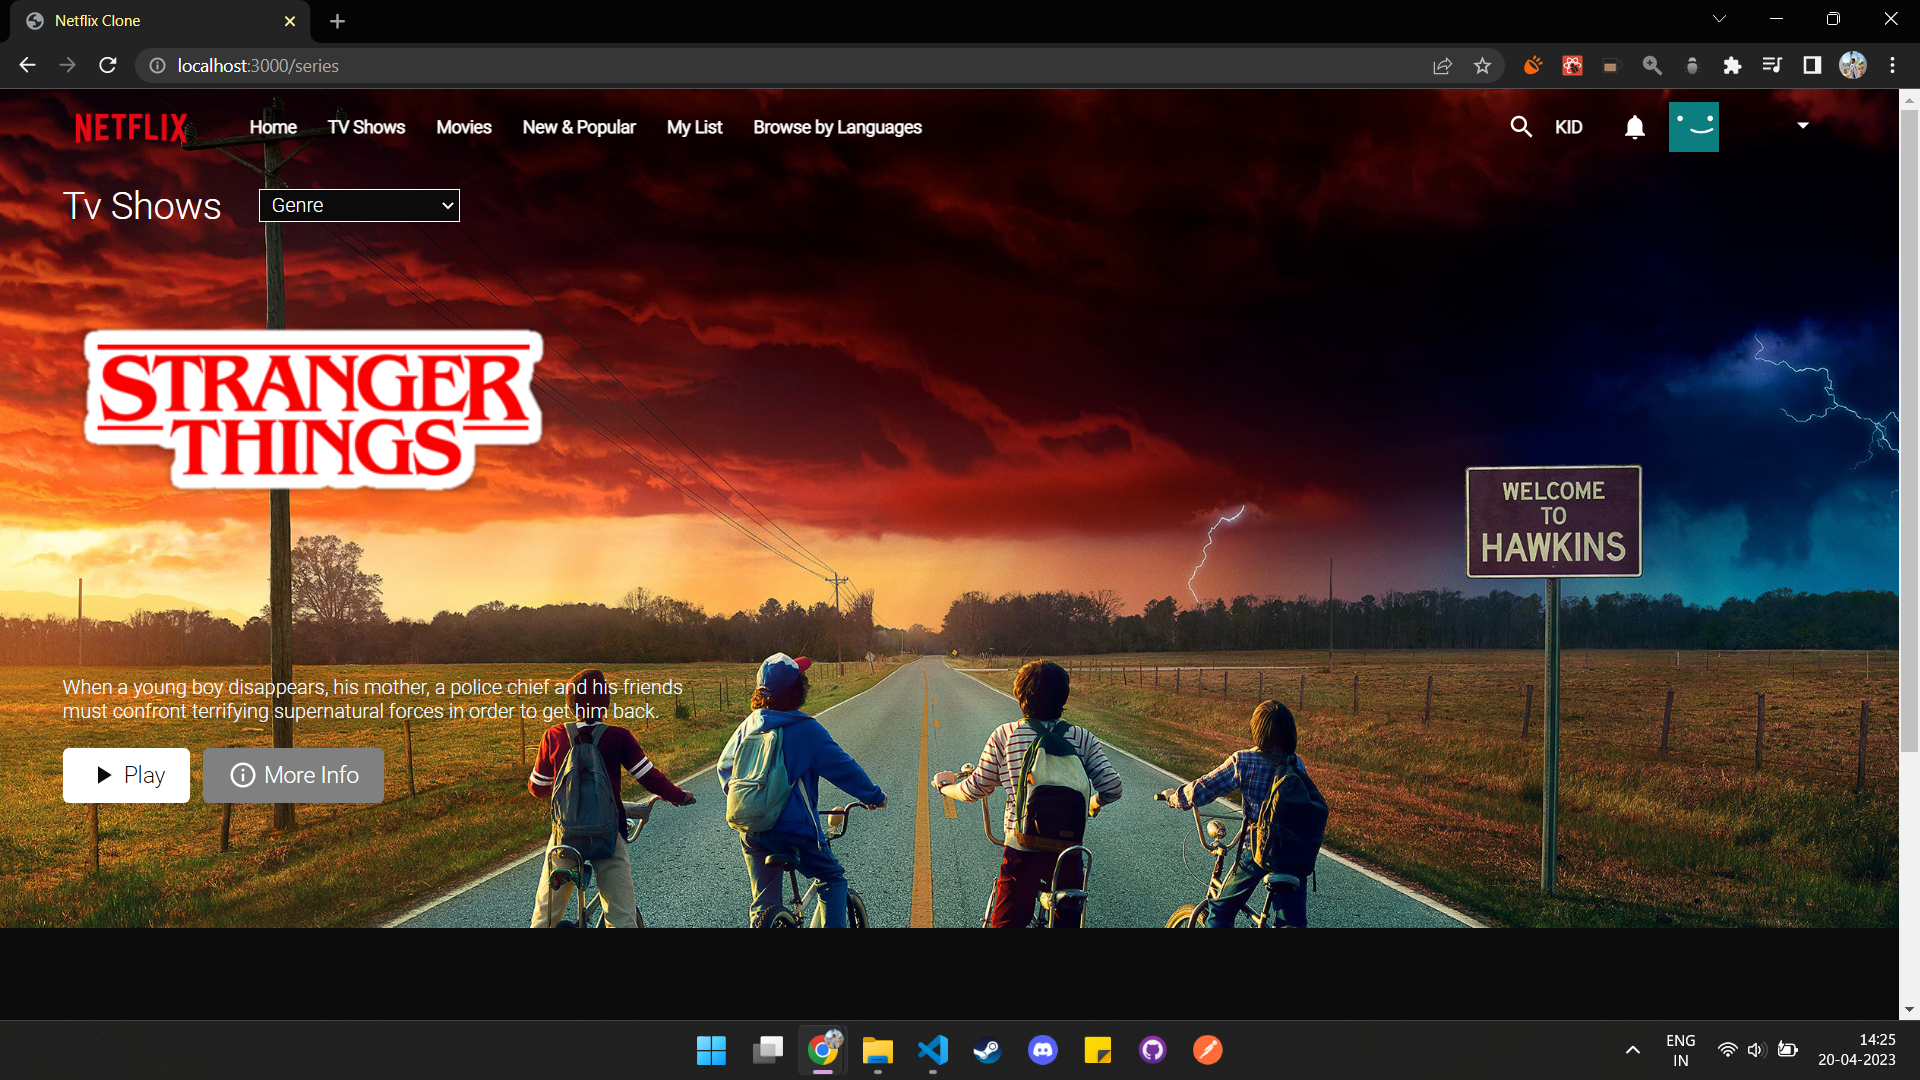
Task: Share this page icon
Action: [1442, 65]
